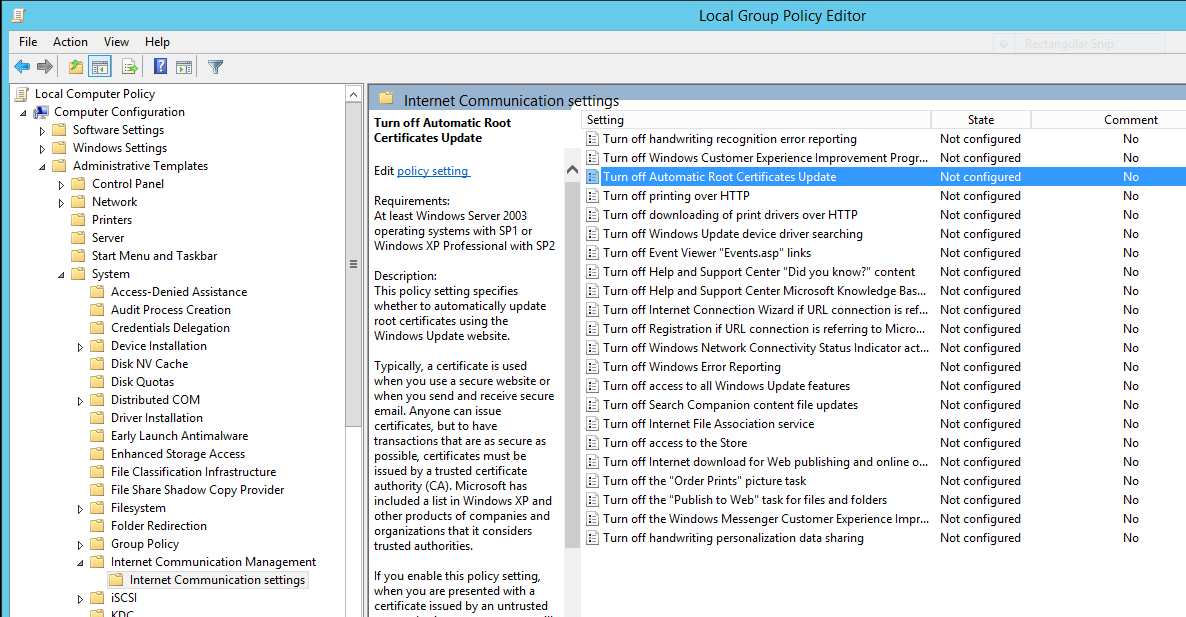Click policy icon beside Turn off Windows Error Reporting
Viewport: 1186px width, 617px height.
click(592, 367)
